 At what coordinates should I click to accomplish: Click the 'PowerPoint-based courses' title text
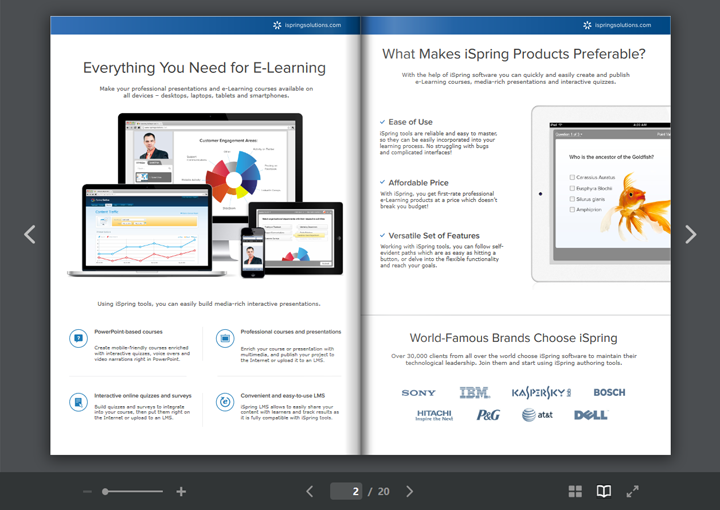click(129, 332)
